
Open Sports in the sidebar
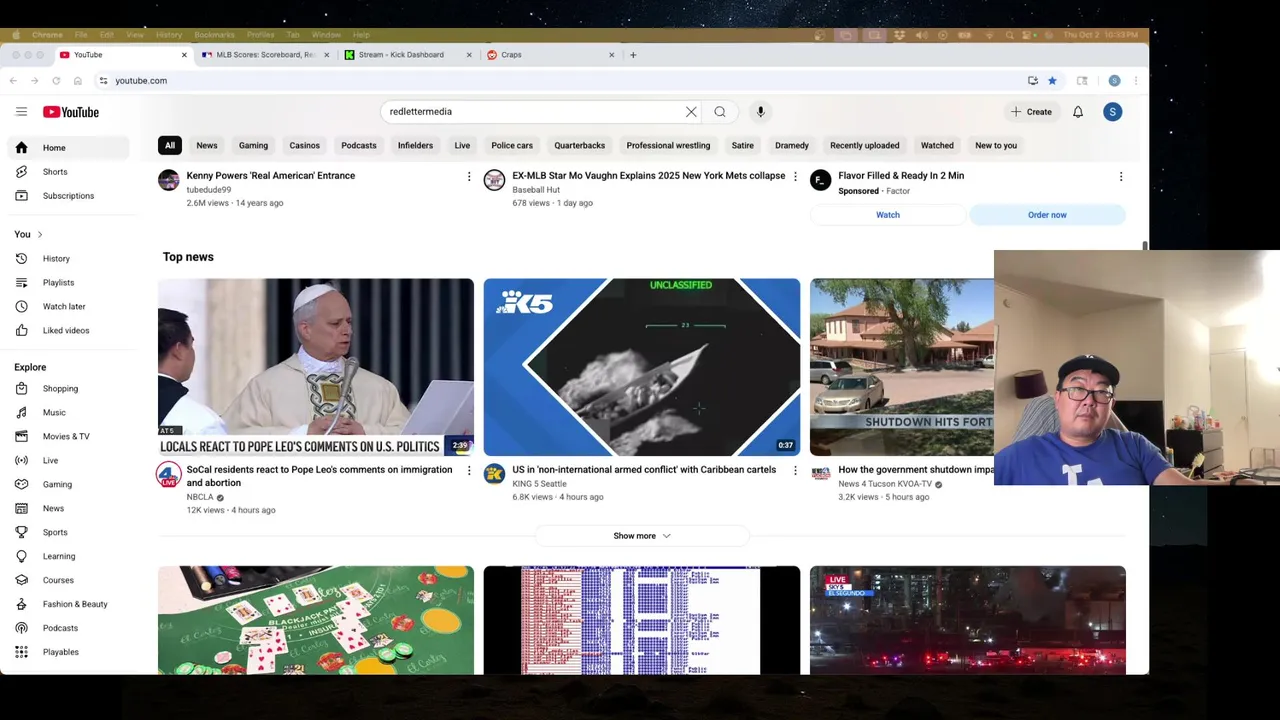(x=68, y=532)
